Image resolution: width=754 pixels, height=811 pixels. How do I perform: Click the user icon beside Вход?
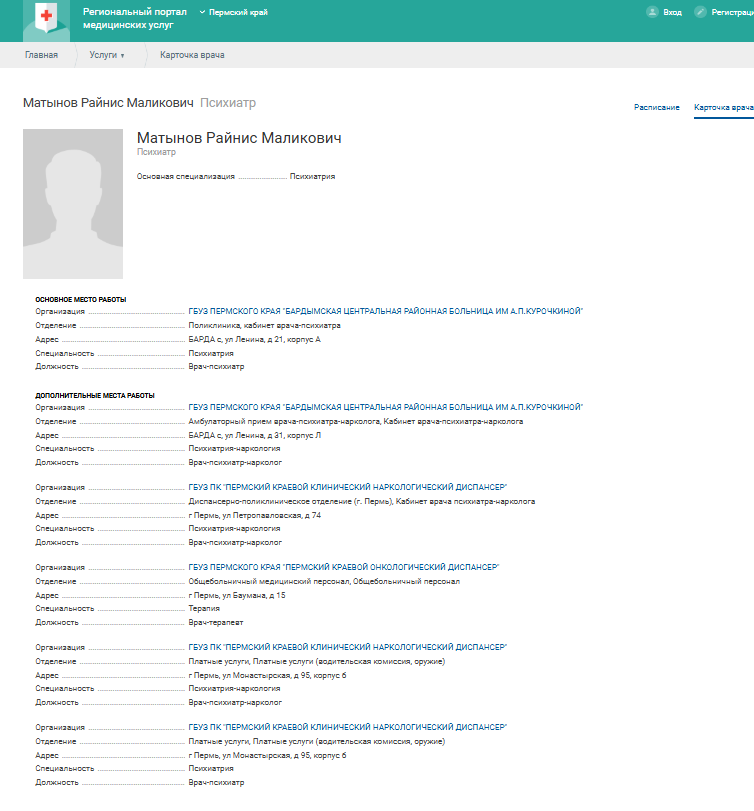click(x=652, y=12)
